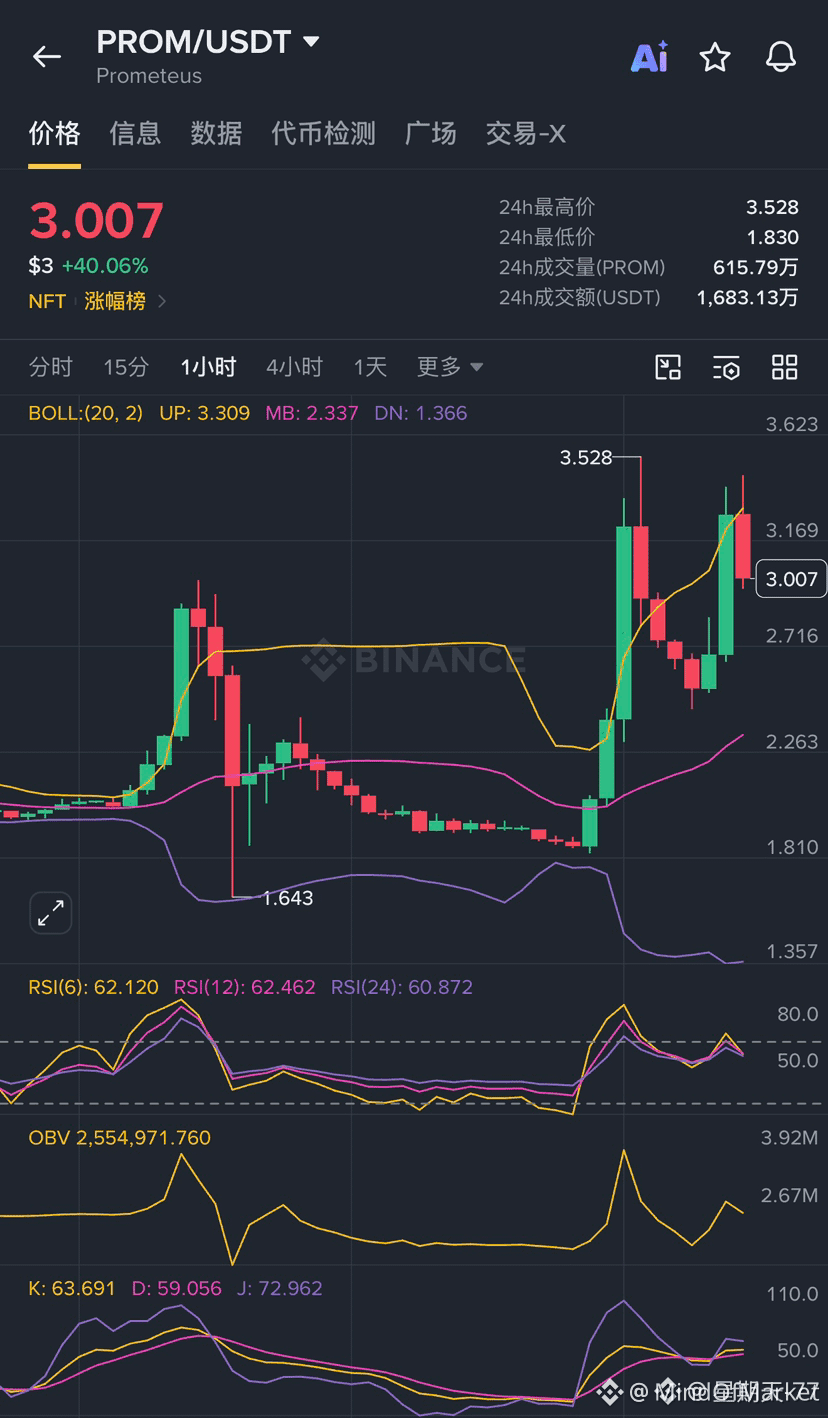
Task: Switch to the 数据 tab
Action: point(216,133)
